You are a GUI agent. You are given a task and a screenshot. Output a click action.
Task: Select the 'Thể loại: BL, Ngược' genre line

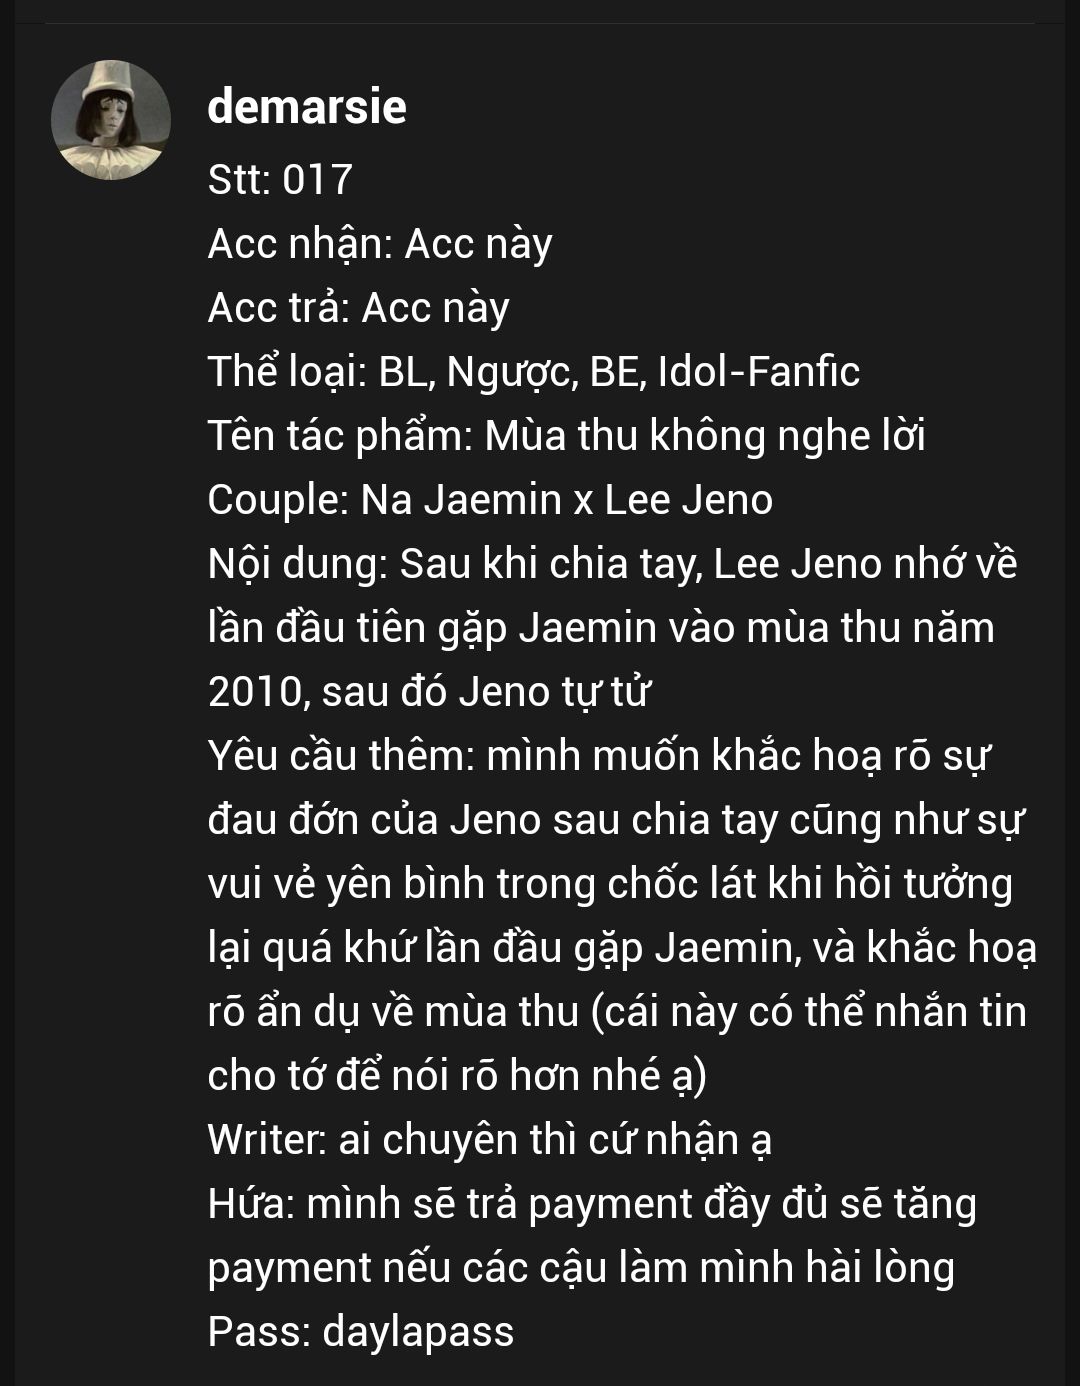pyautogui.click(x=533, y=372)
